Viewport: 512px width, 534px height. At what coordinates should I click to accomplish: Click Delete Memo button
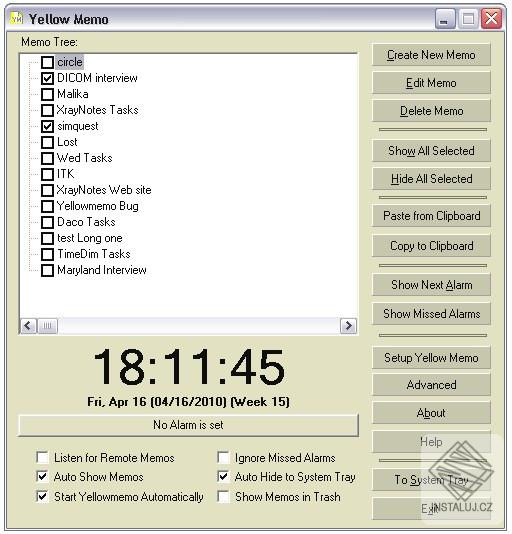pos(431,111)
